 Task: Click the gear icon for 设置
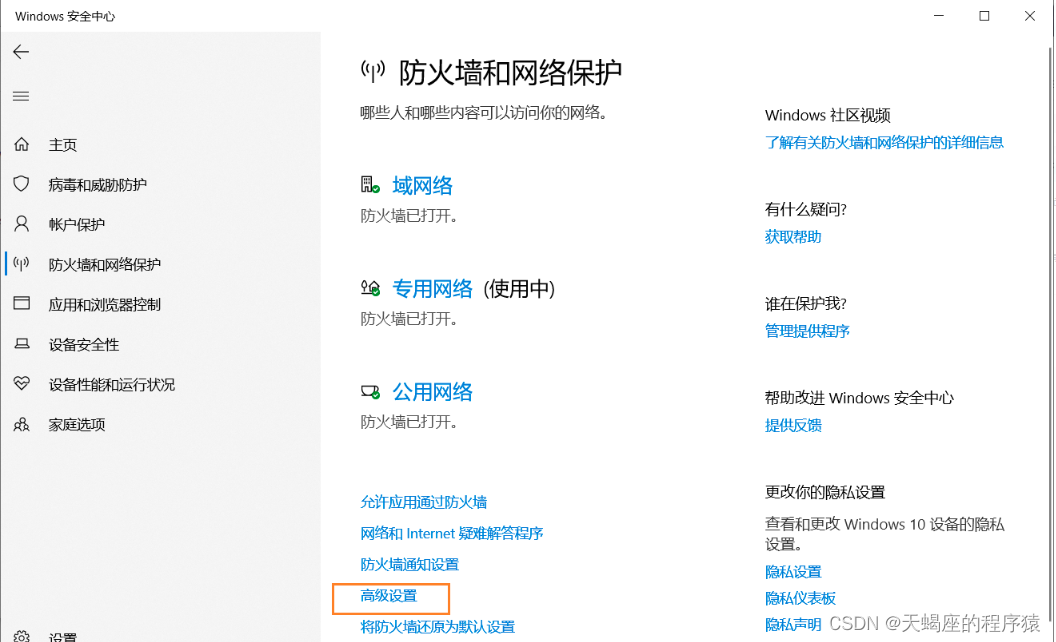[22, 637]
